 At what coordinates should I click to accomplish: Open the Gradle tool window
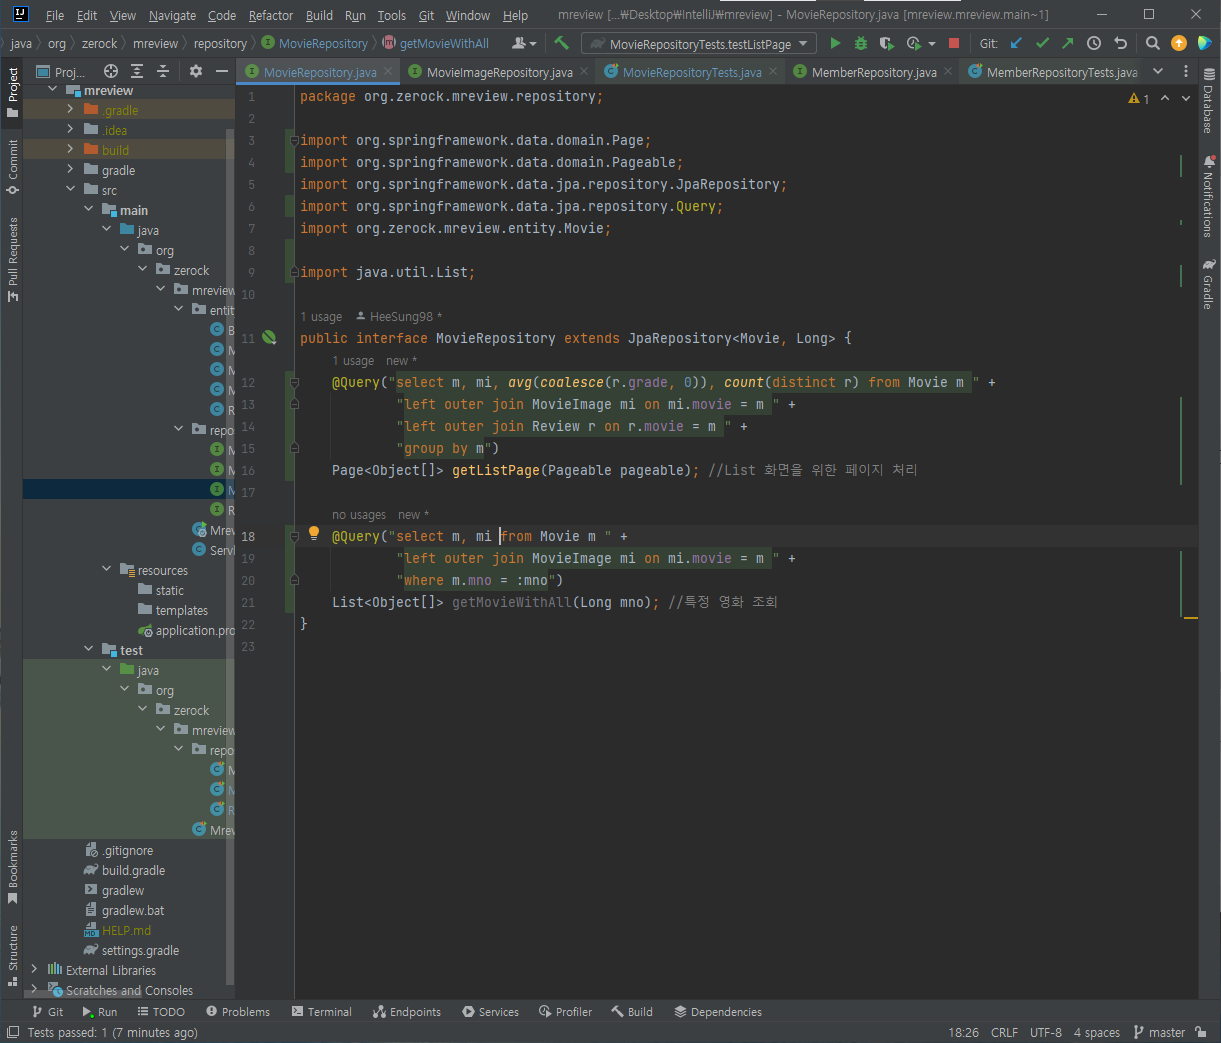[x=1209, y=284]
